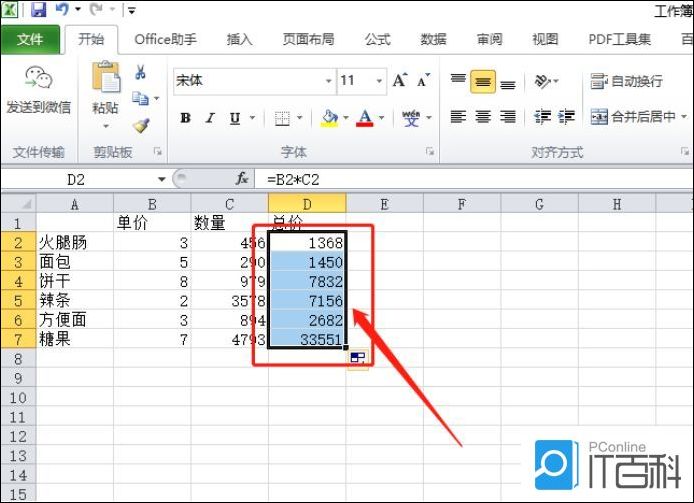Open Font group dialog launcher

tap(430, 152)
